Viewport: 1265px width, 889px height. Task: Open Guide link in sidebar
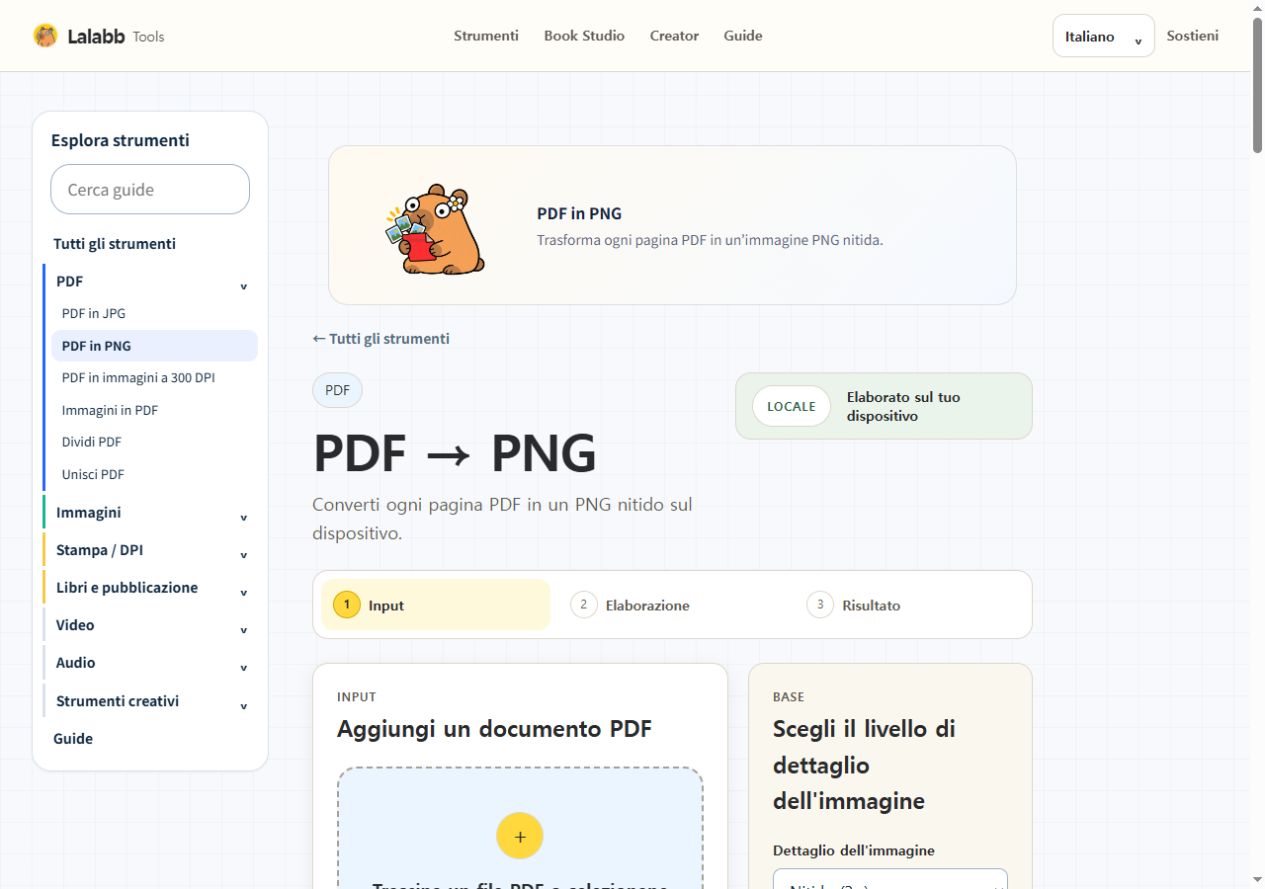coord(73,739)
